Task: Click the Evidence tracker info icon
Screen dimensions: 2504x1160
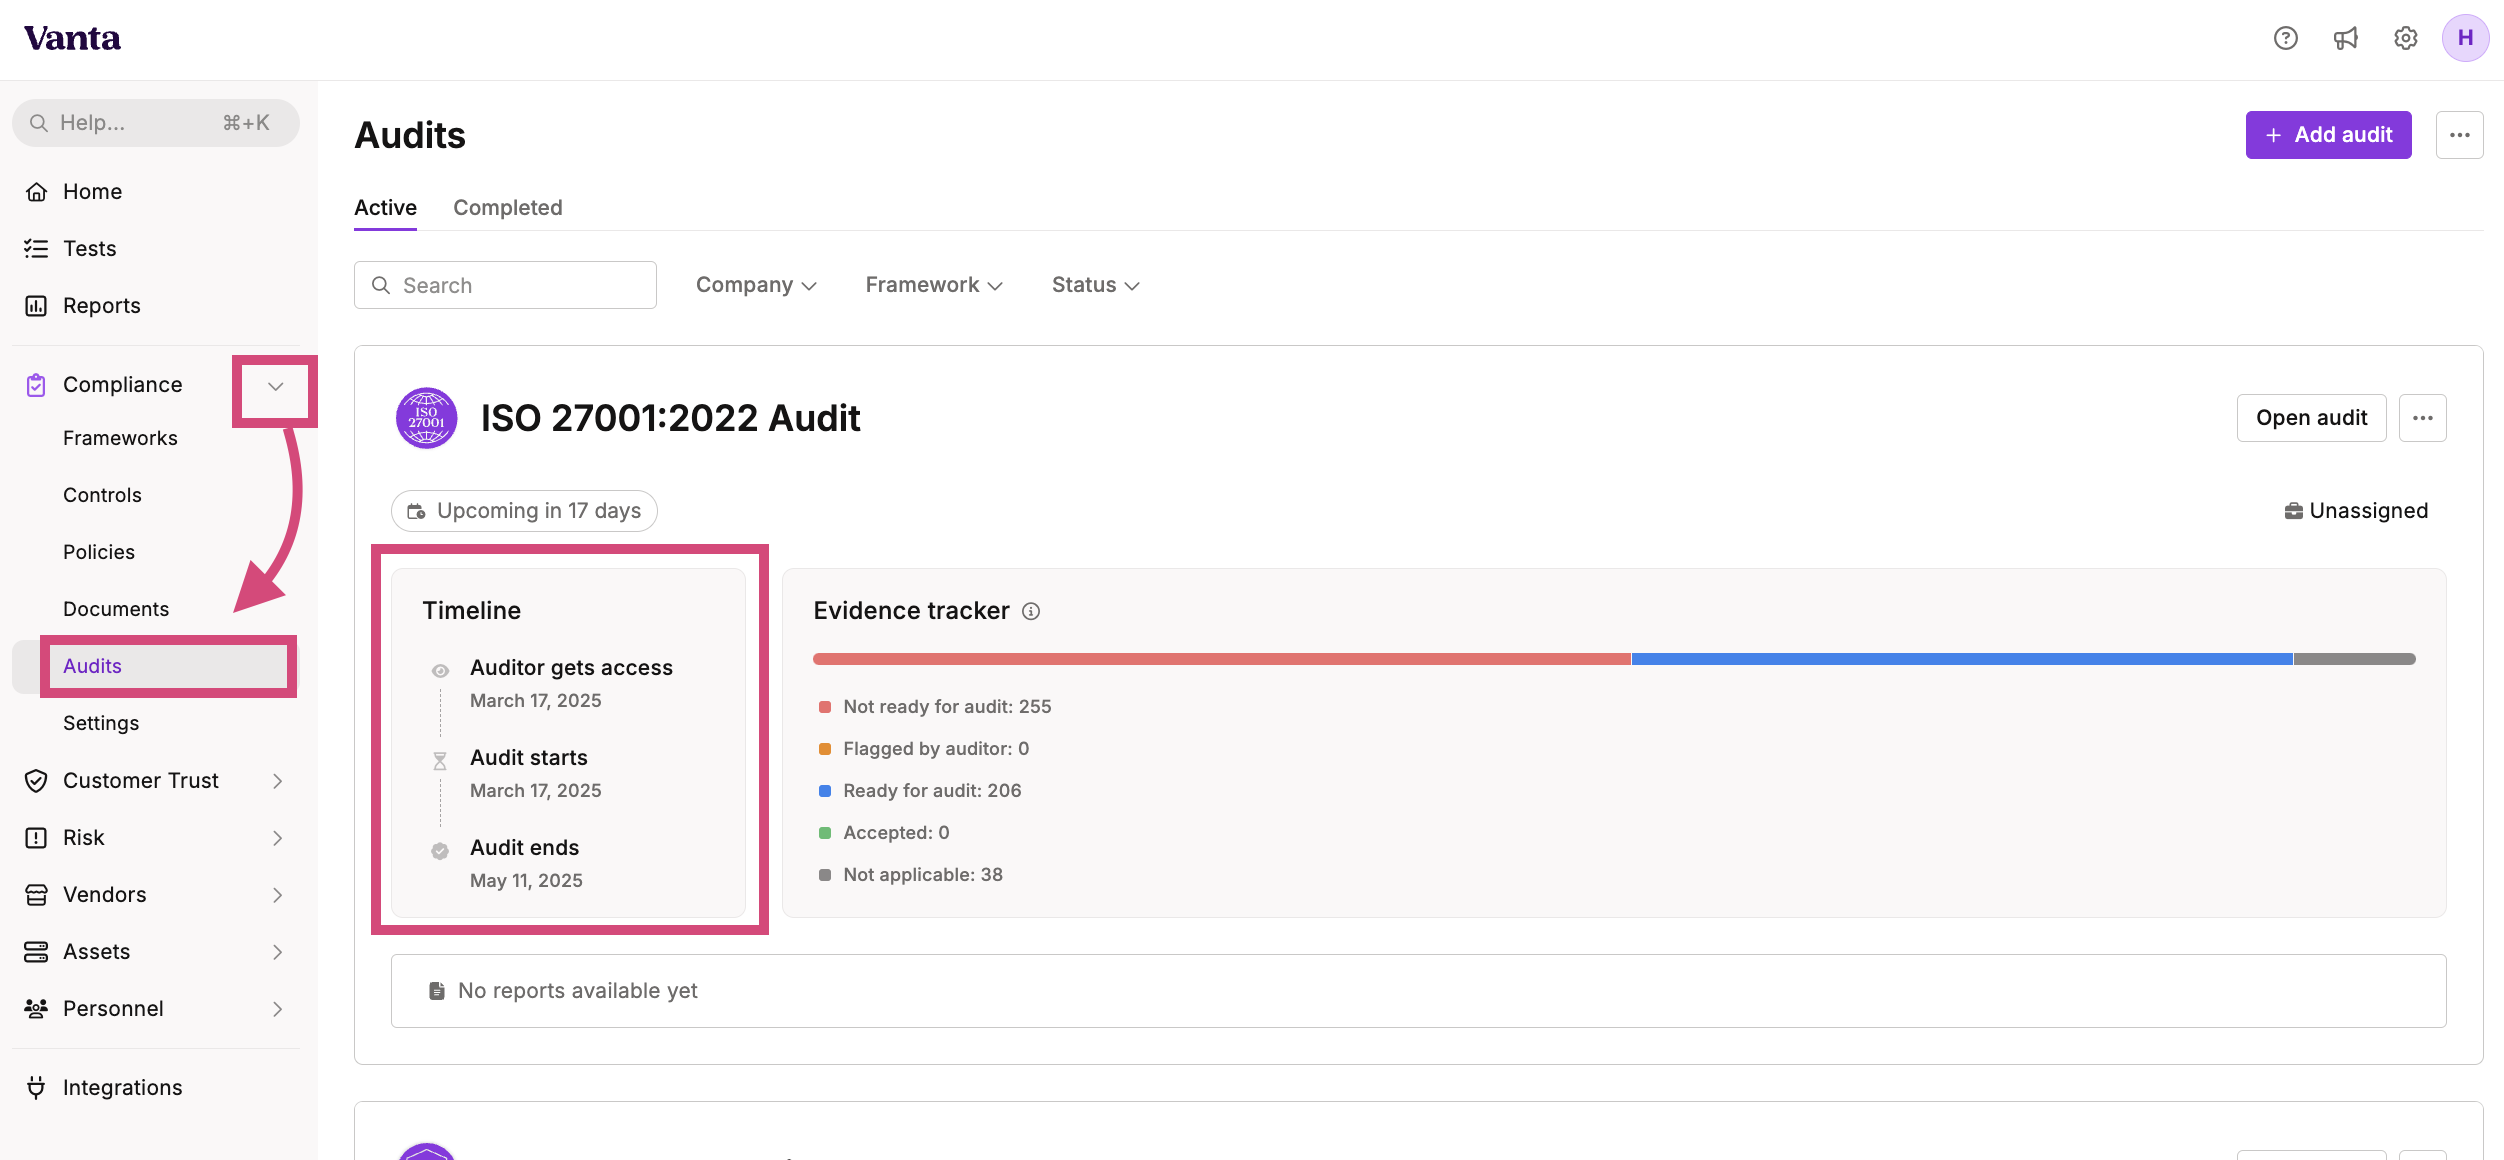Action: click(1031, 611)
